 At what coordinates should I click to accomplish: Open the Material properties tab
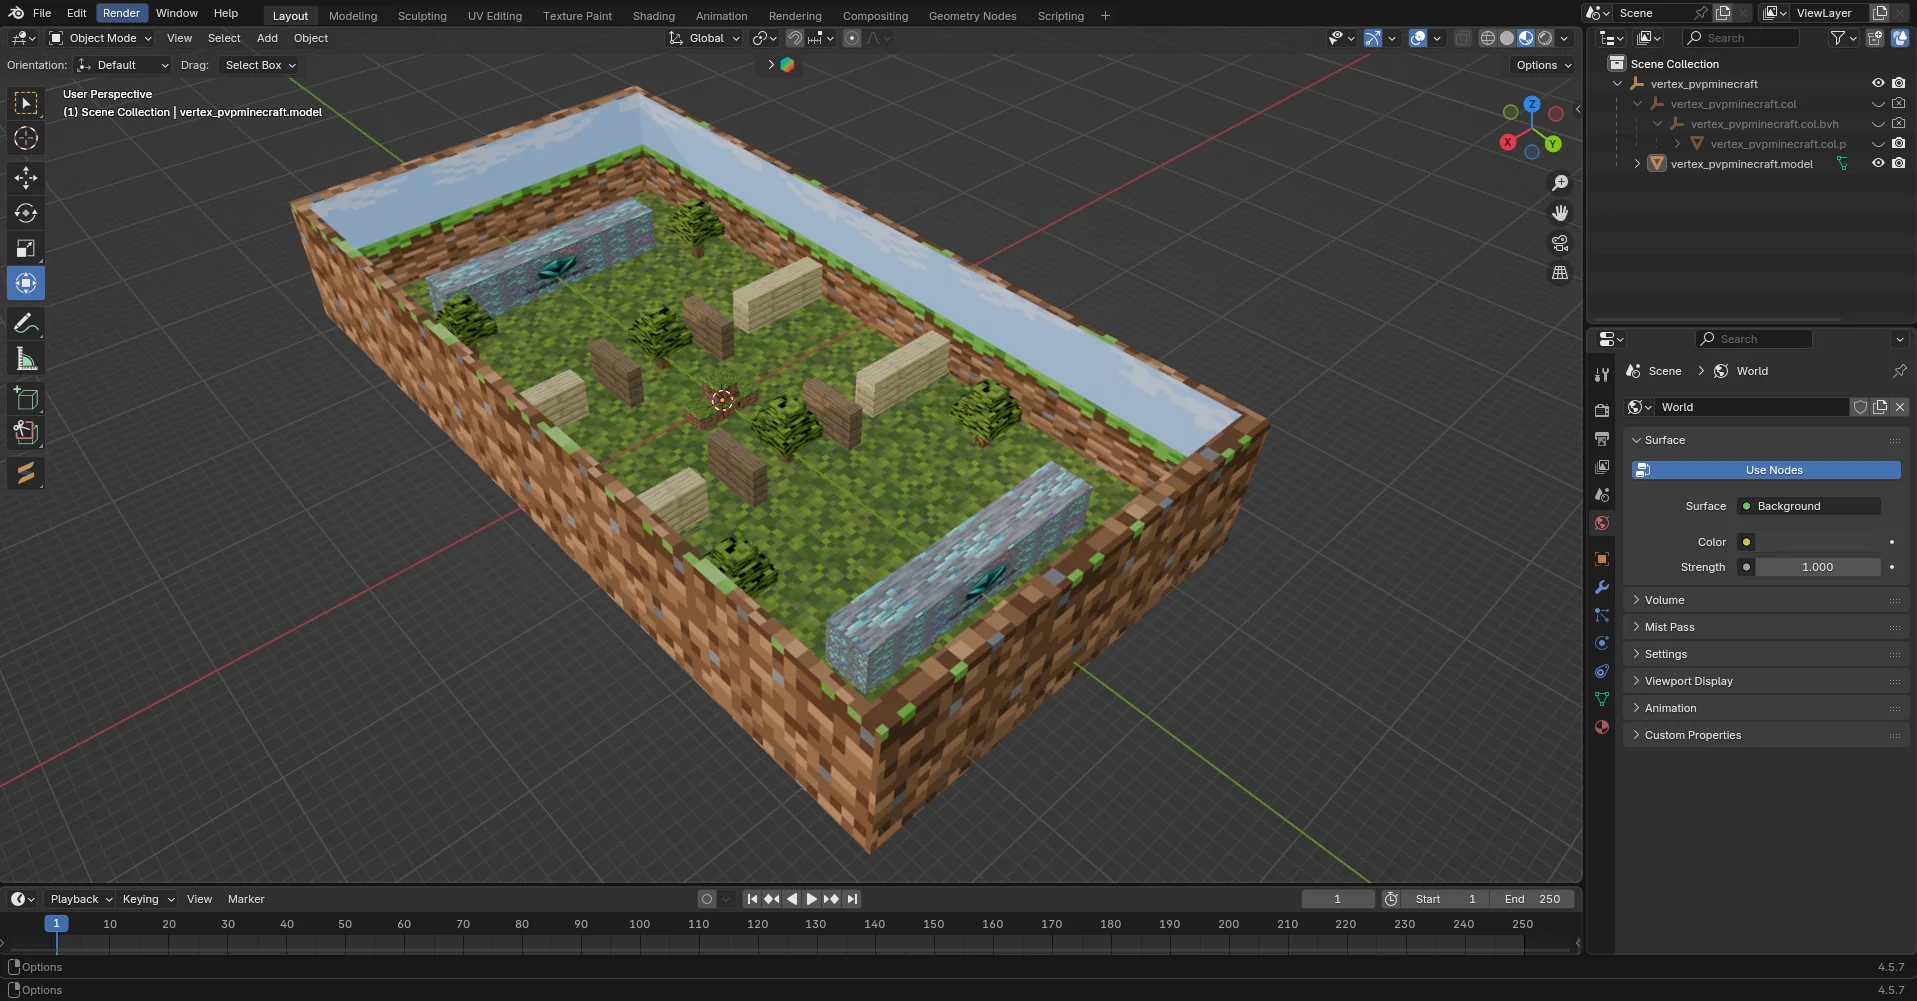[1602, 727]
